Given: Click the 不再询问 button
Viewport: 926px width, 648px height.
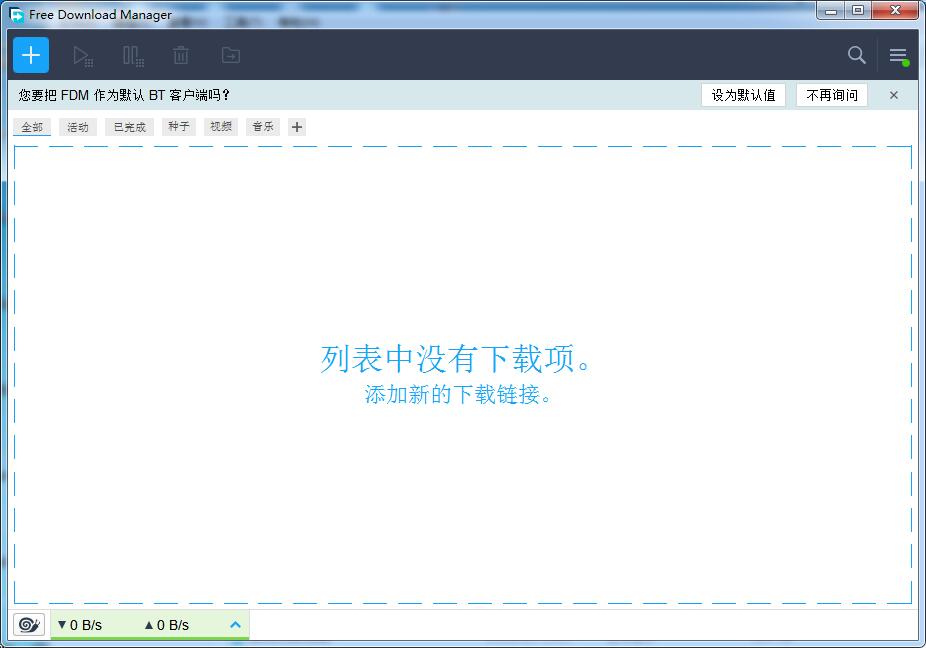Looking at the screenshot, I should (832, 95).
